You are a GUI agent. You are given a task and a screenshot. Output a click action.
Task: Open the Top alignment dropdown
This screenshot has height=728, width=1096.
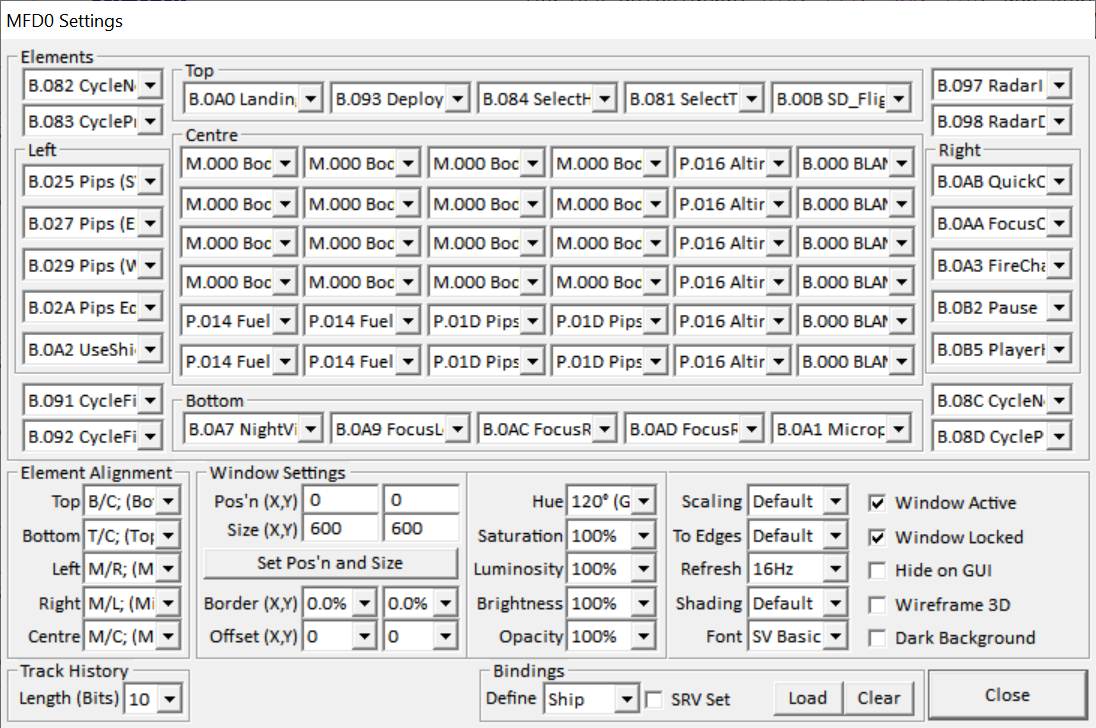131,501
